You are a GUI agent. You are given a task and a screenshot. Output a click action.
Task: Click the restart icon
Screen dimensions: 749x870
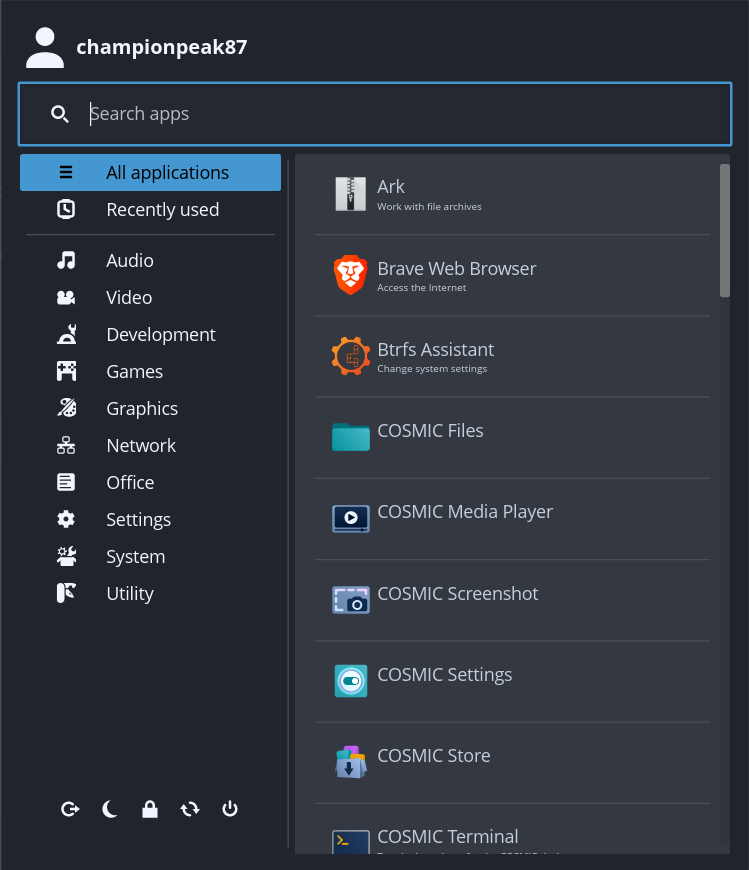pyautogui.click(x=190, y=810)
